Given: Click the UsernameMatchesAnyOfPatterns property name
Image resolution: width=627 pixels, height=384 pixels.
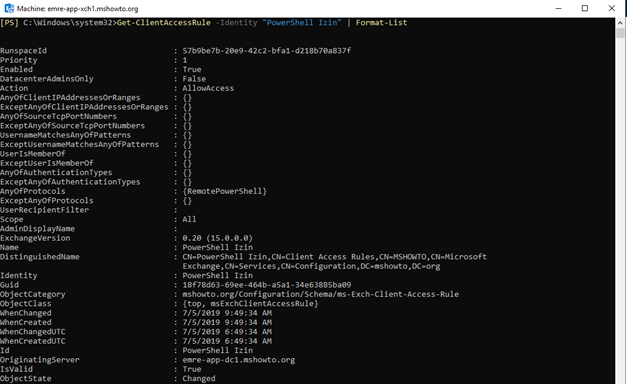Looking at the screenshot, I should [65, 135].
